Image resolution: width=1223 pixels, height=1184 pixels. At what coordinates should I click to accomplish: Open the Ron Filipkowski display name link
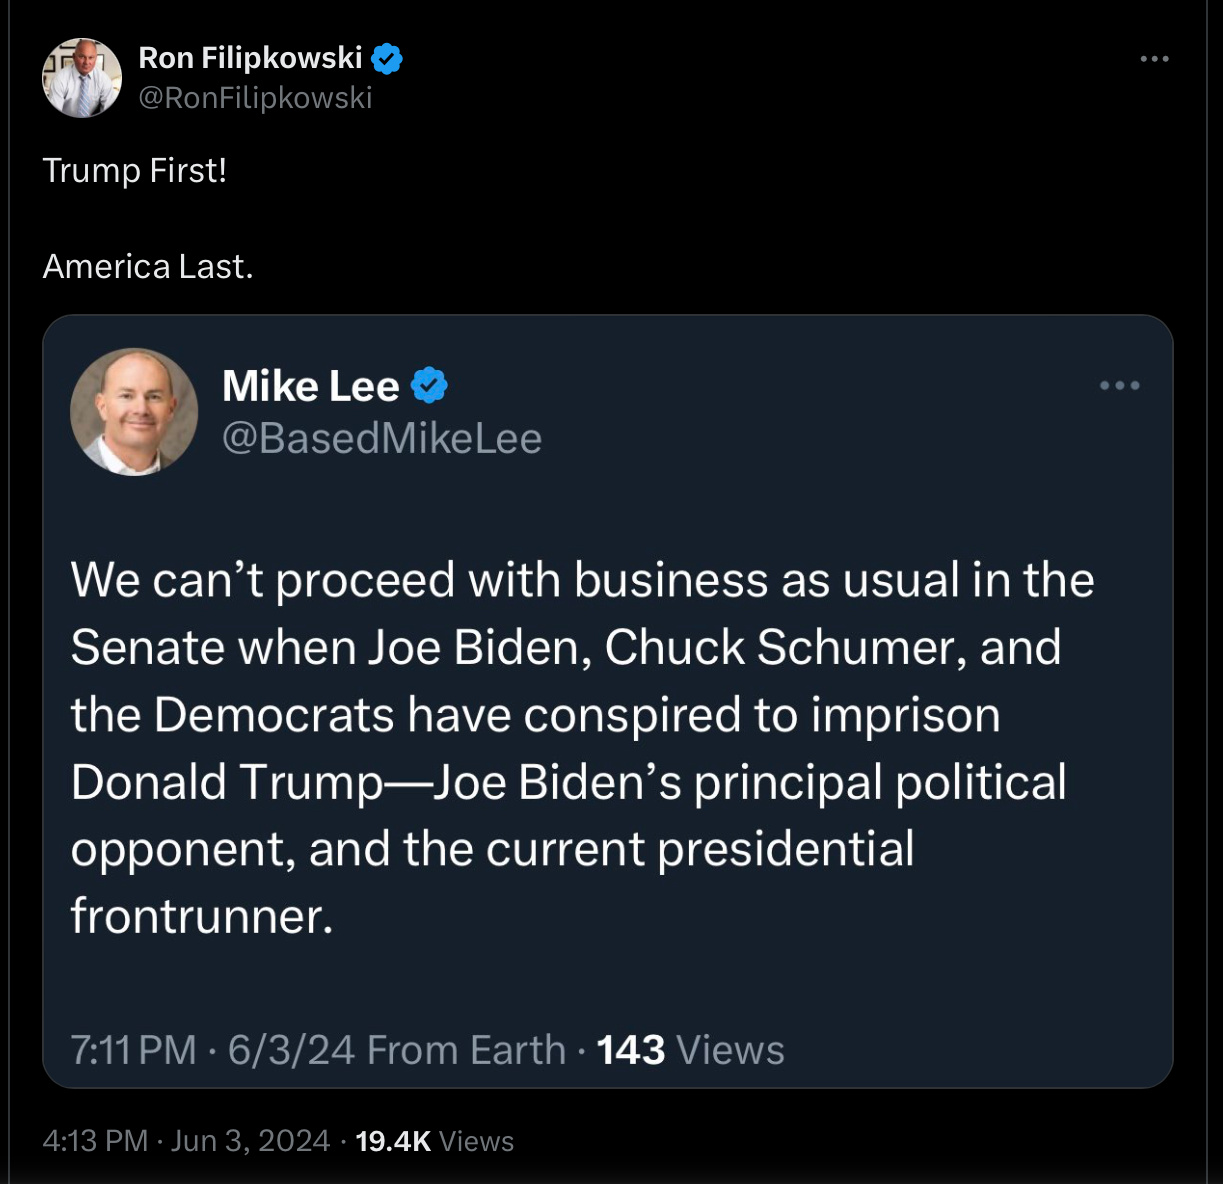[250, 58]
